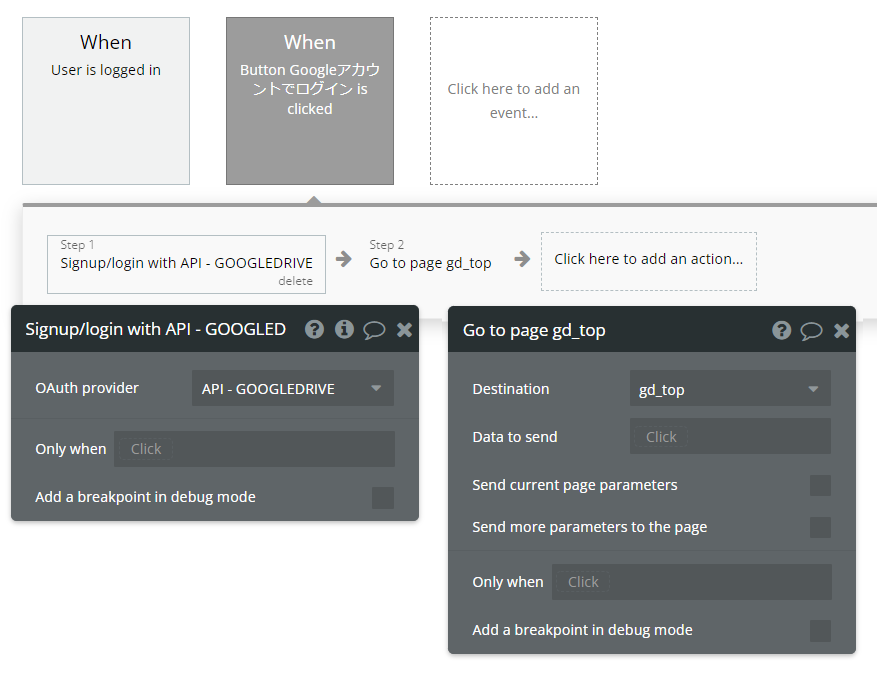
Task: Add comment in Go to page panel
Action: 811,331
